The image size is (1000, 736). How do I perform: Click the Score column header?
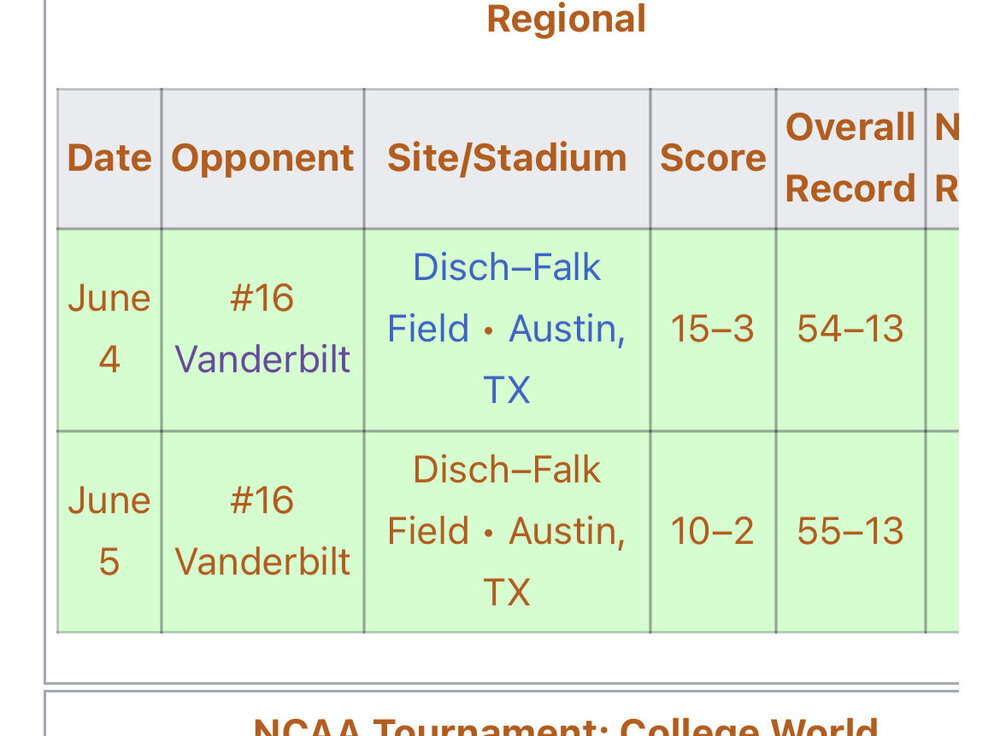coord(712,158)
